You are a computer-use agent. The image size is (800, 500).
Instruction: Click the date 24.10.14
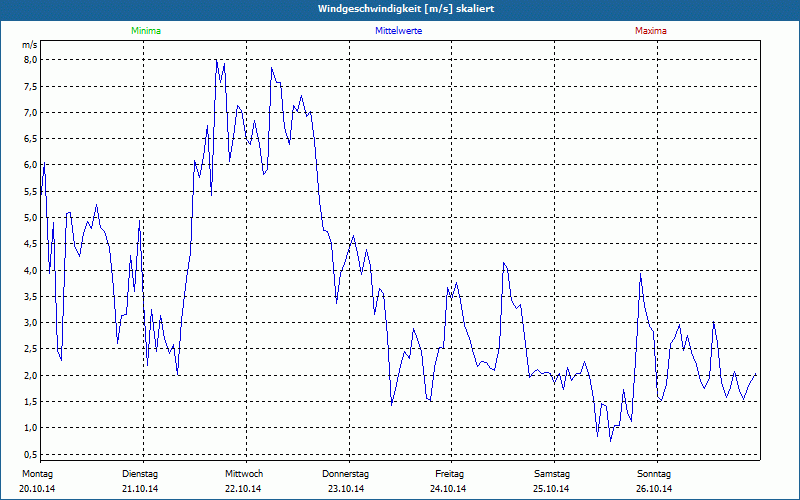click(448, 489)
